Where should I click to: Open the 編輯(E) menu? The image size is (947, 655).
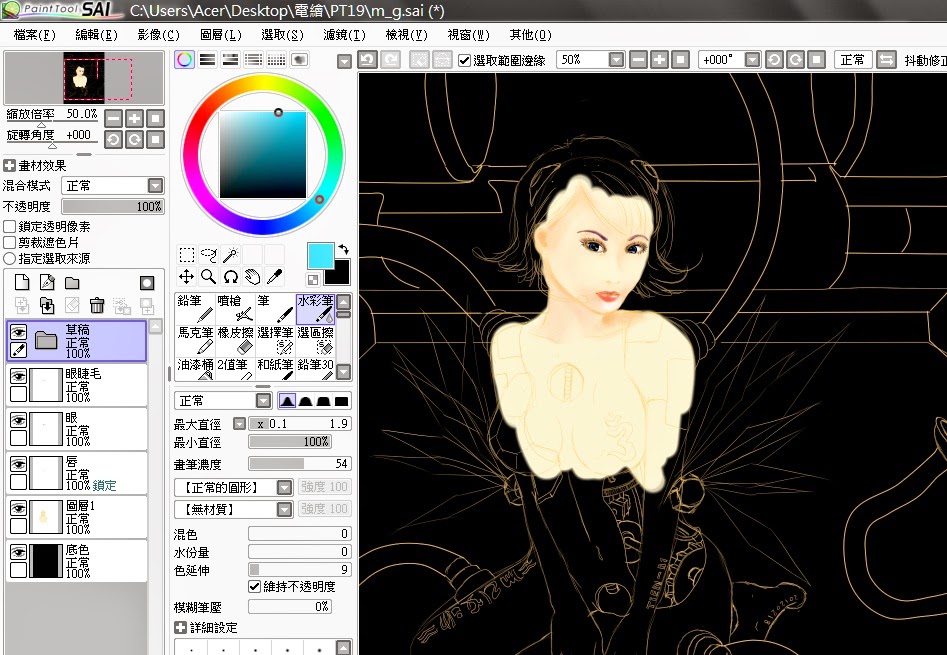[97, 35]
